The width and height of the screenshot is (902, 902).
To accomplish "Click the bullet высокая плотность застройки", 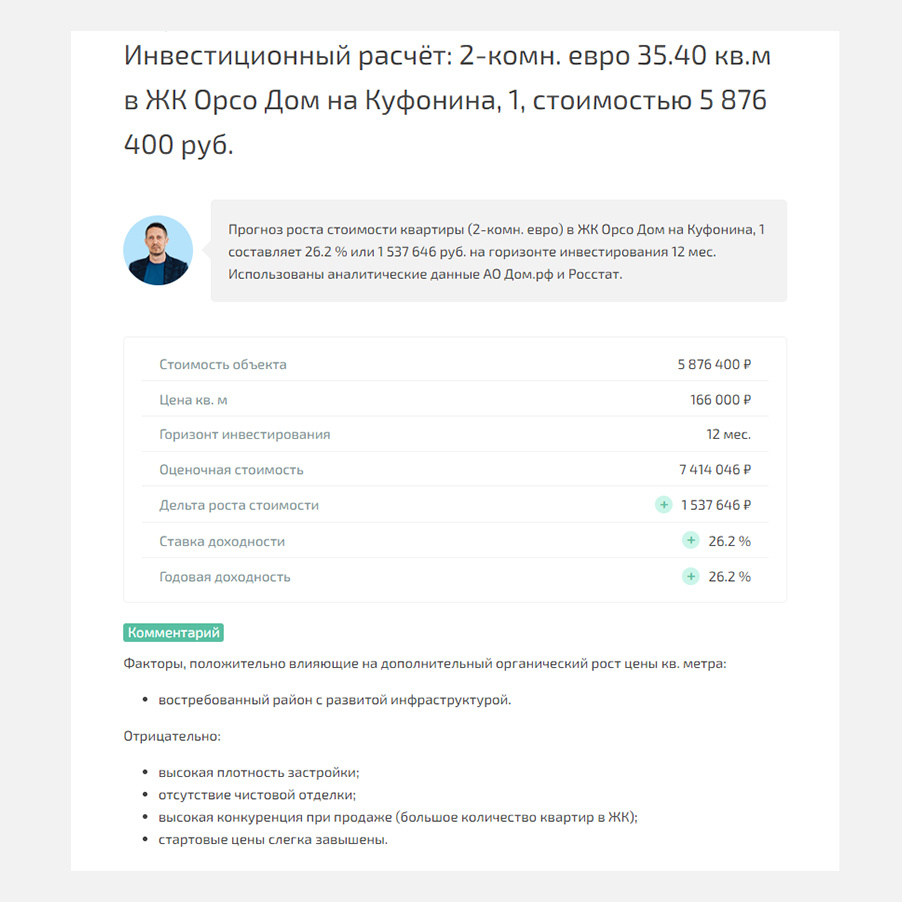I will tap(258, 773).
